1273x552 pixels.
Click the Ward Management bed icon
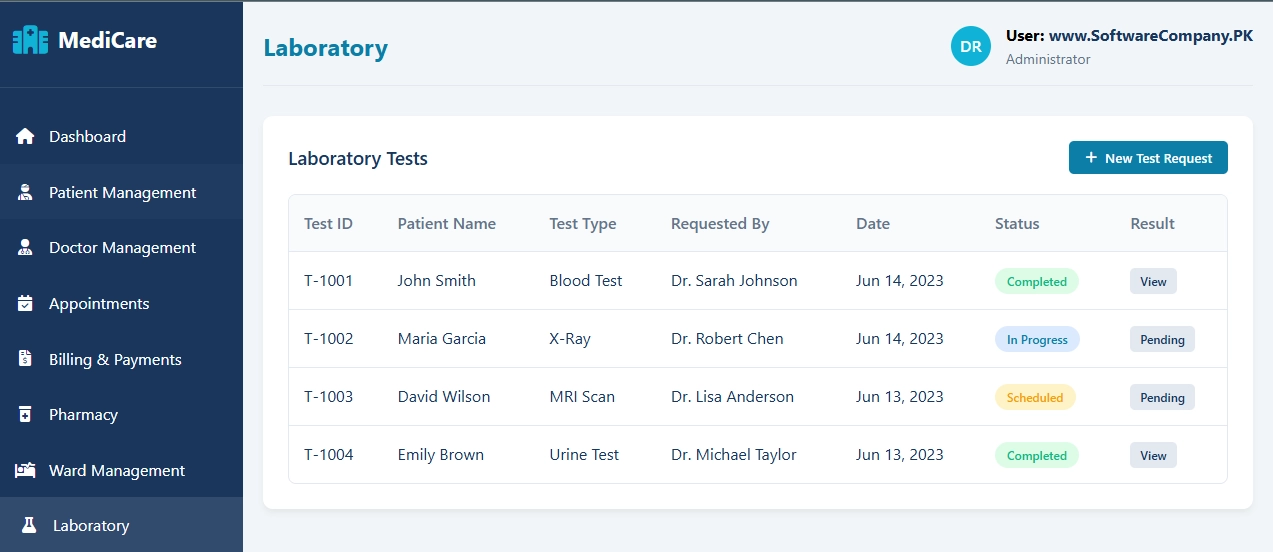[26, 470]
